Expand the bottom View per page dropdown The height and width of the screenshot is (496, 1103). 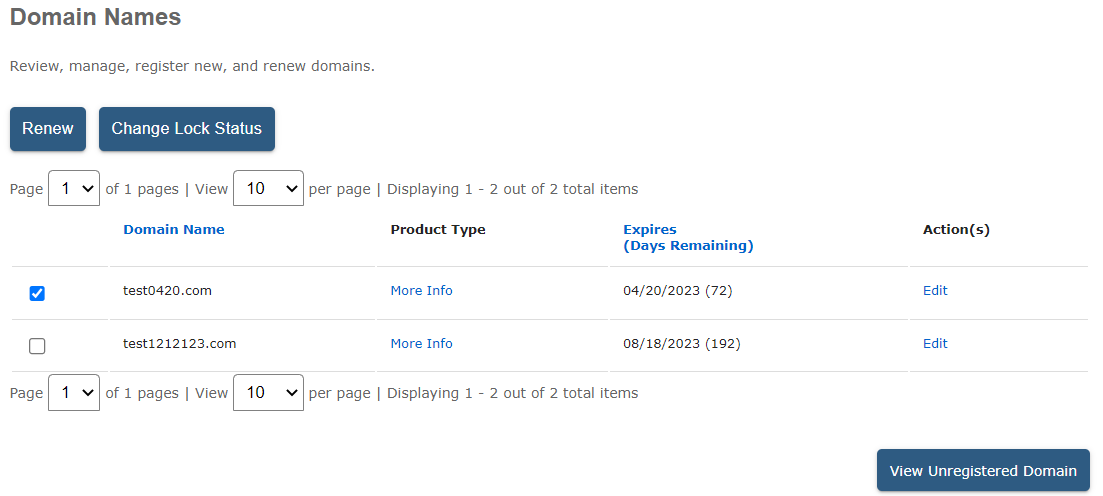pyautogui.click(x=268, y=393)
